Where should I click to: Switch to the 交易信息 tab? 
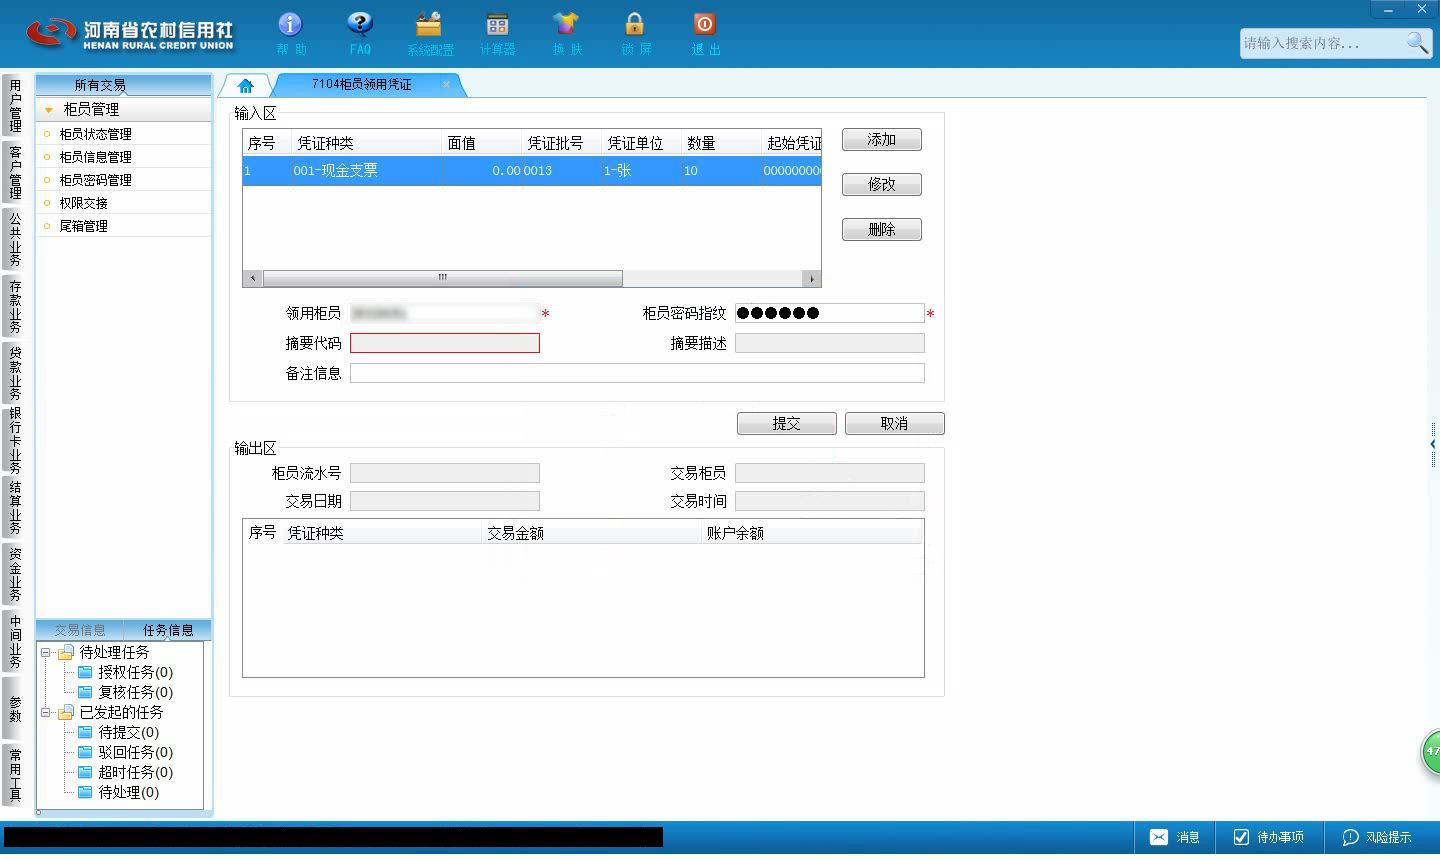[x=80, y=630]
